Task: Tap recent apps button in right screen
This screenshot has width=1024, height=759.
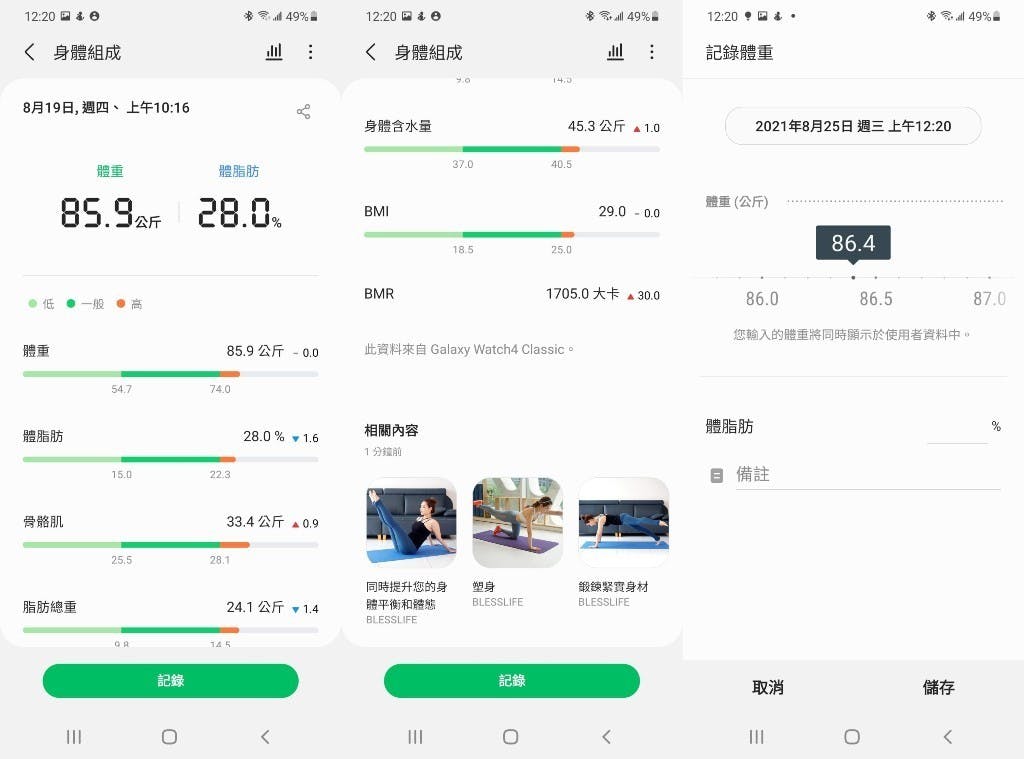Action: click(756, 737)
